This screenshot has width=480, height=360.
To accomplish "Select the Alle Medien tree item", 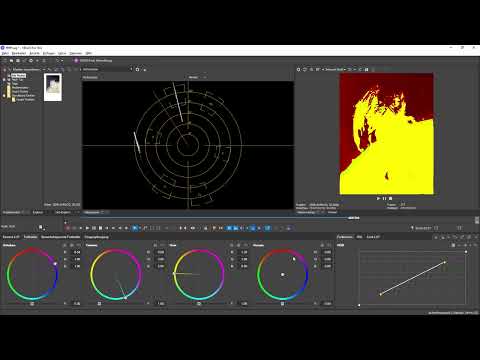I will (x=19, y=76).
